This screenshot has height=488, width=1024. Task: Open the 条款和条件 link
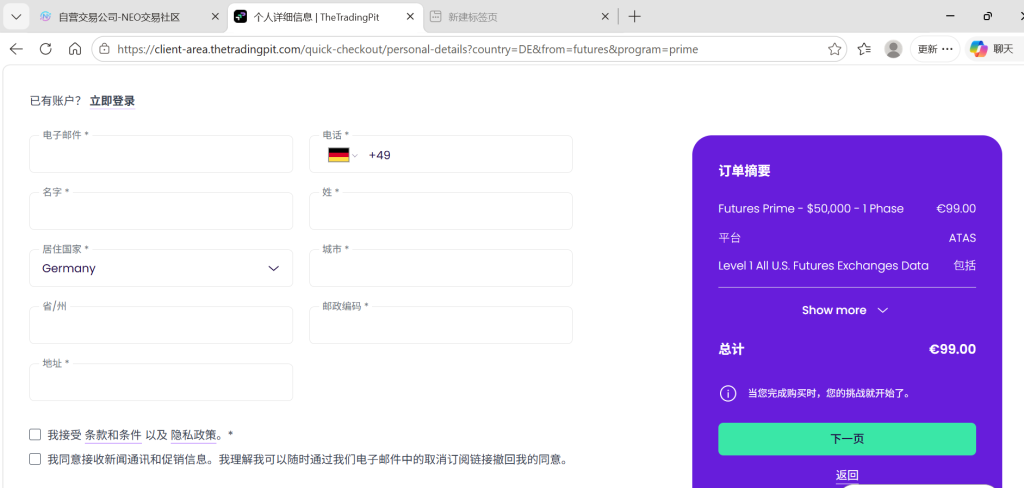coord(113,434)
